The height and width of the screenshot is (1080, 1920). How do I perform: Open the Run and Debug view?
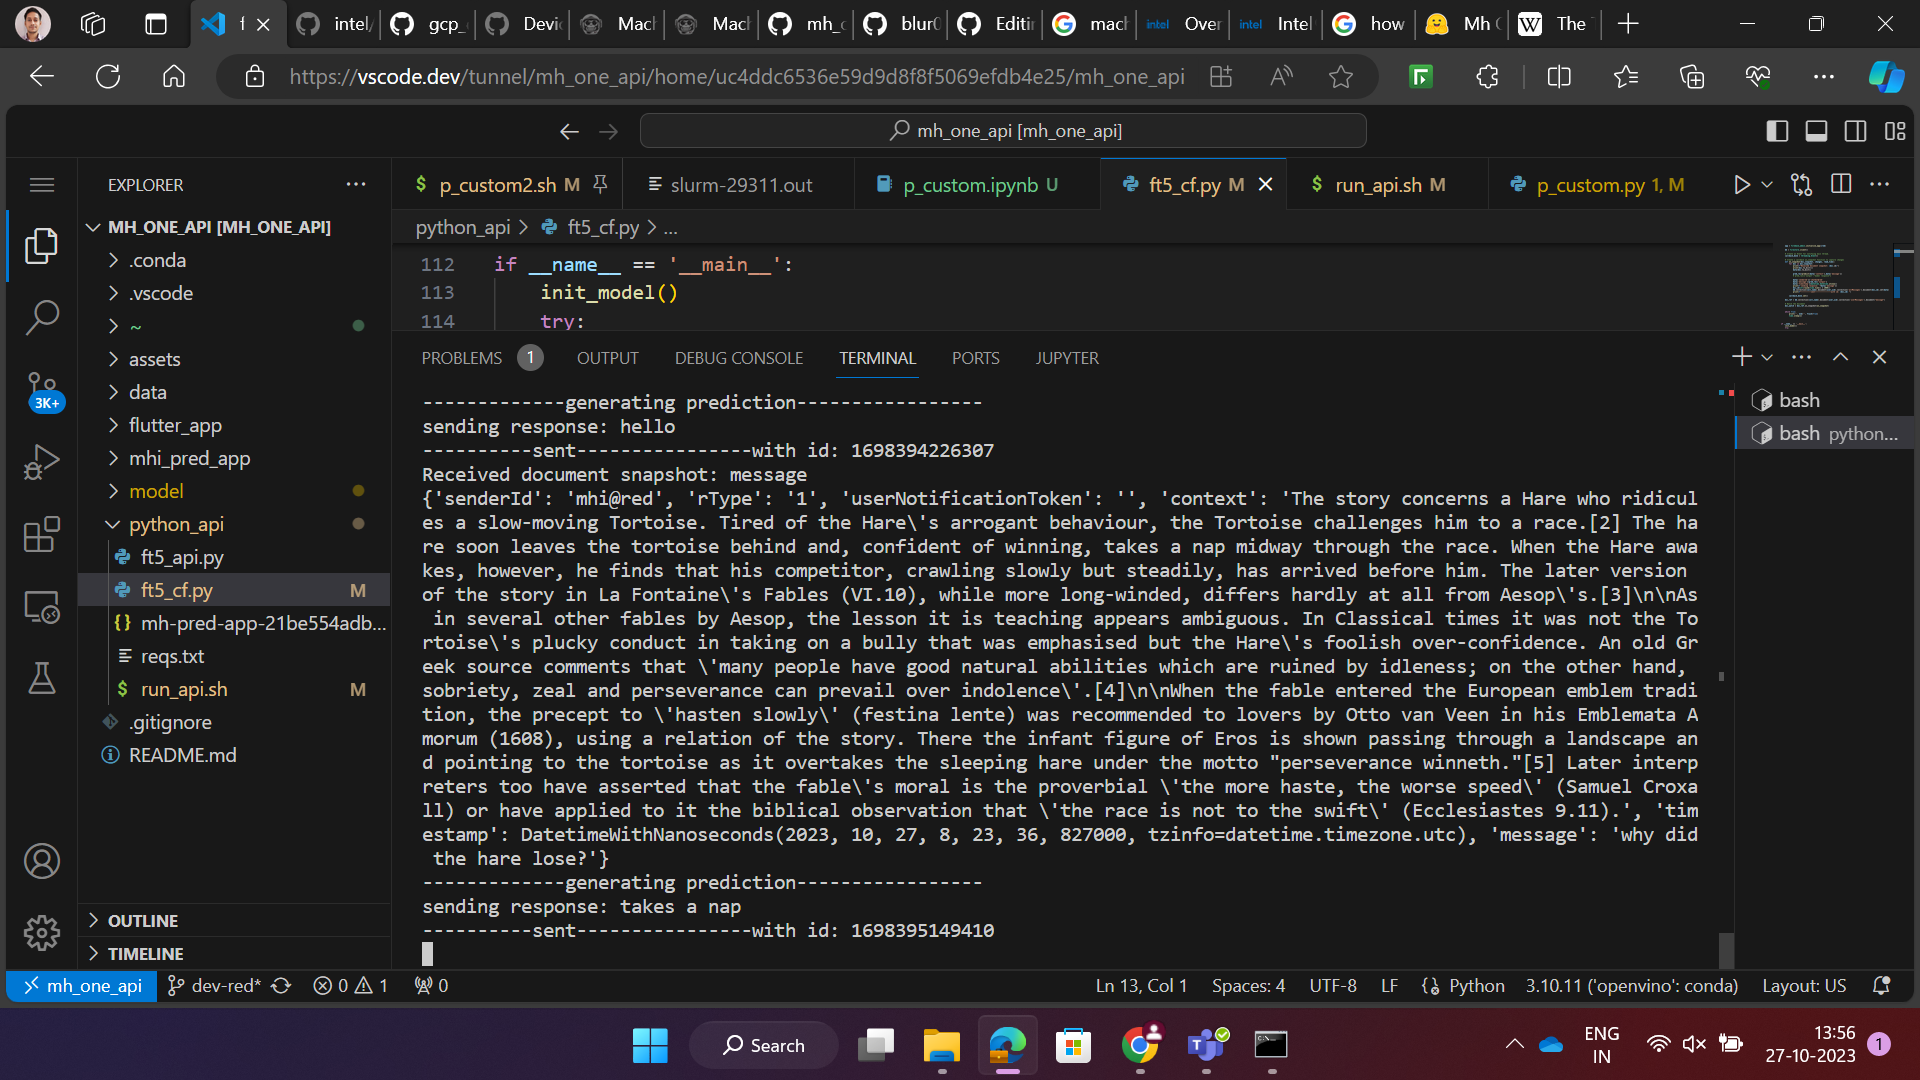(42, 461)
